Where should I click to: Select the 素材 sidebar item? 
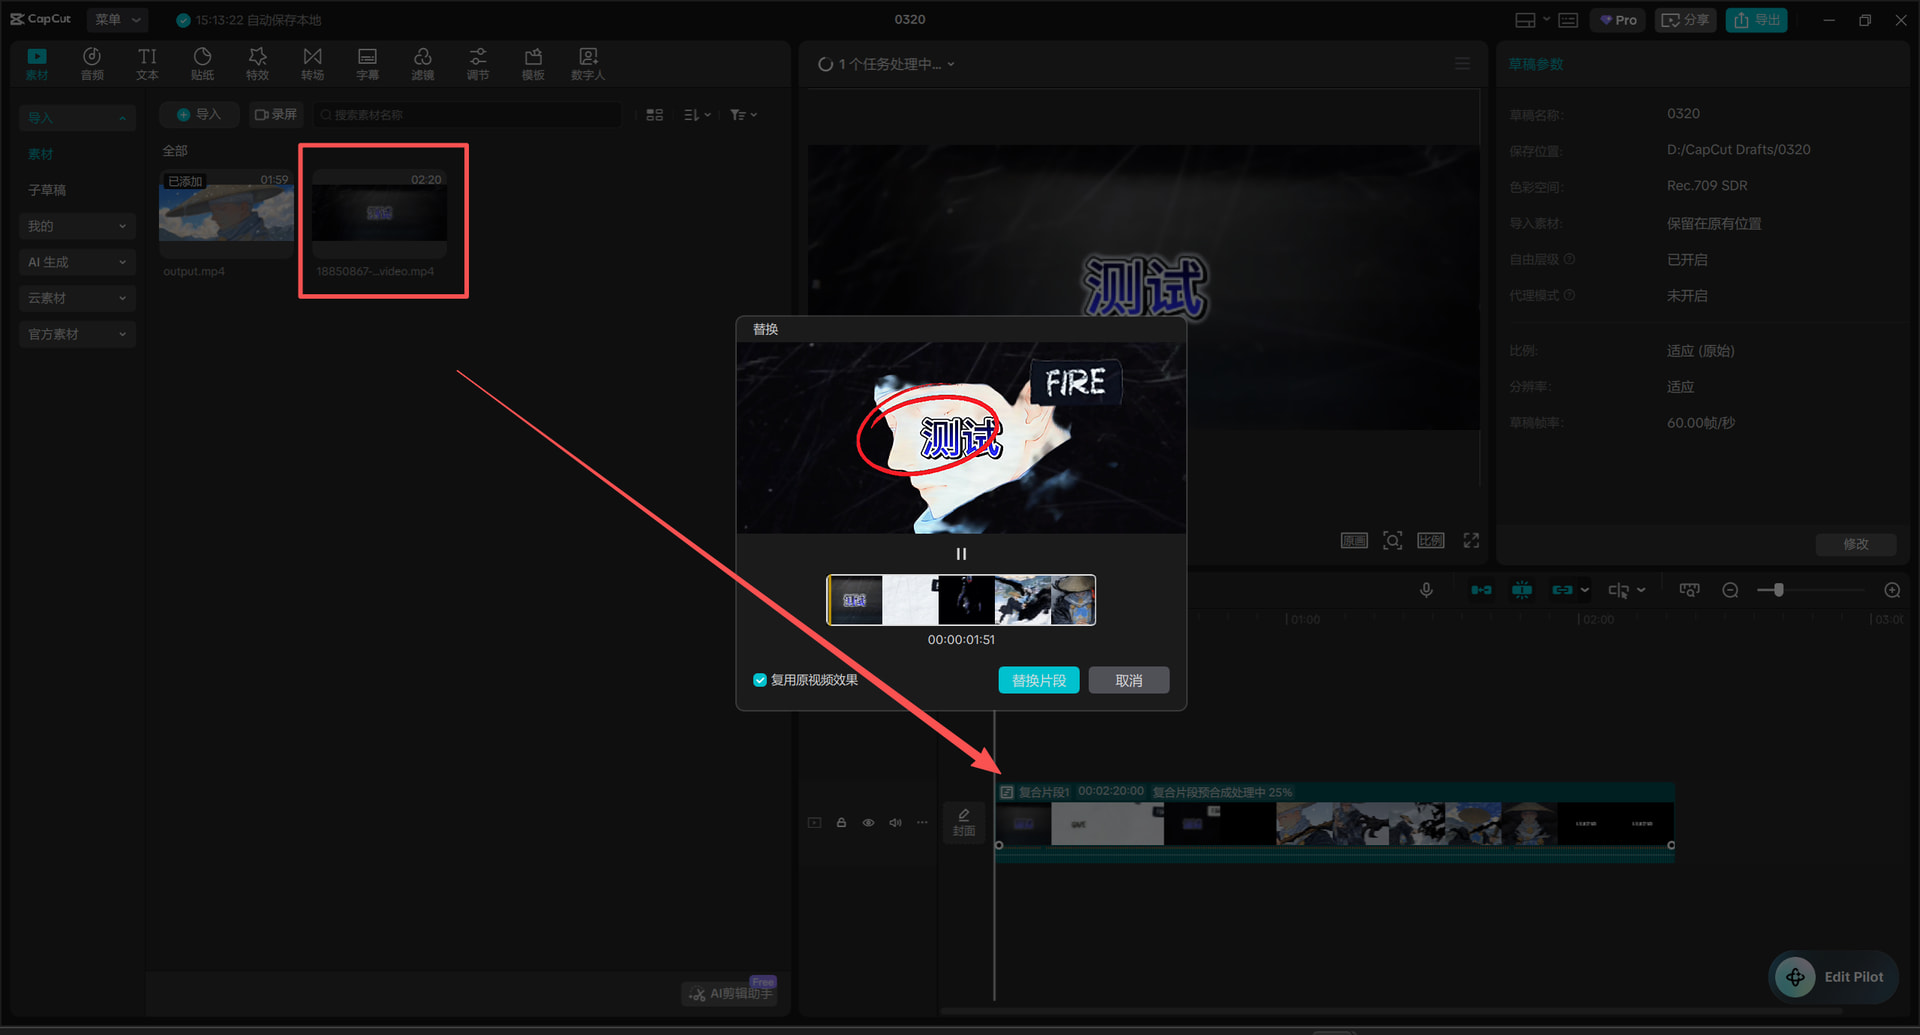[x=40, y=154]
